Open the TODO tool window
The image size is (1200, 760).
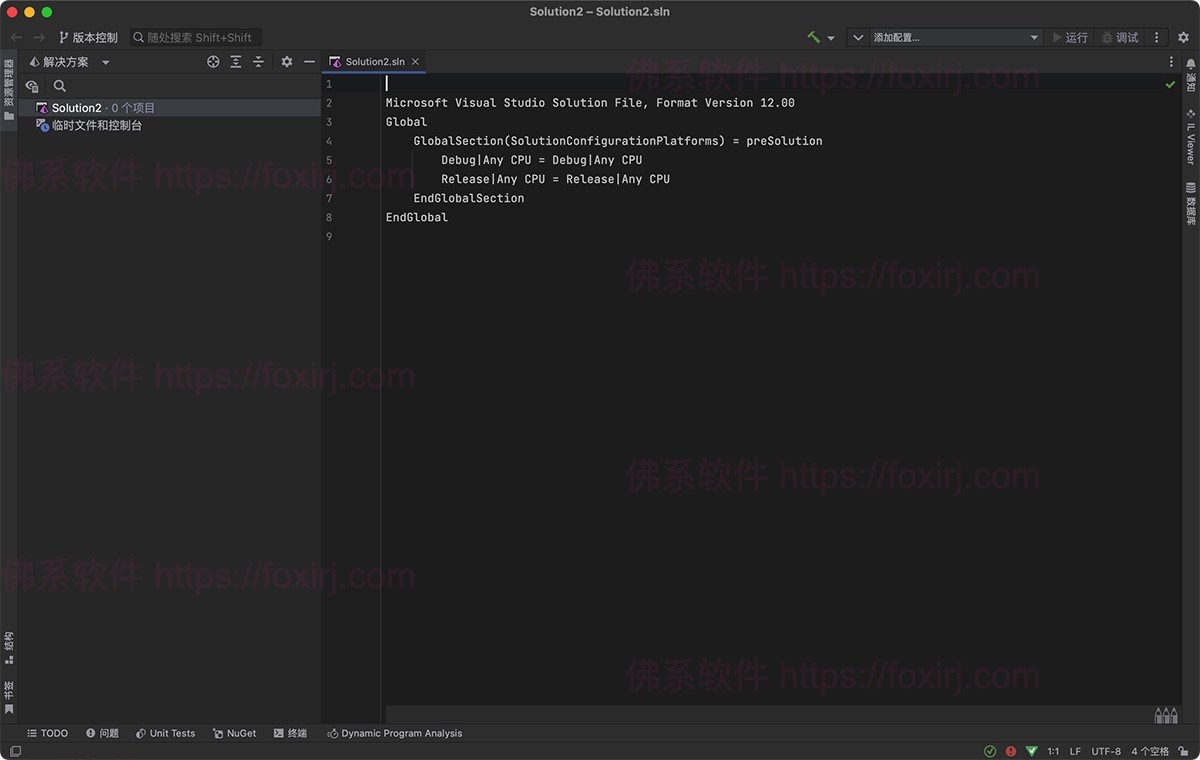[x=46, y=733]
